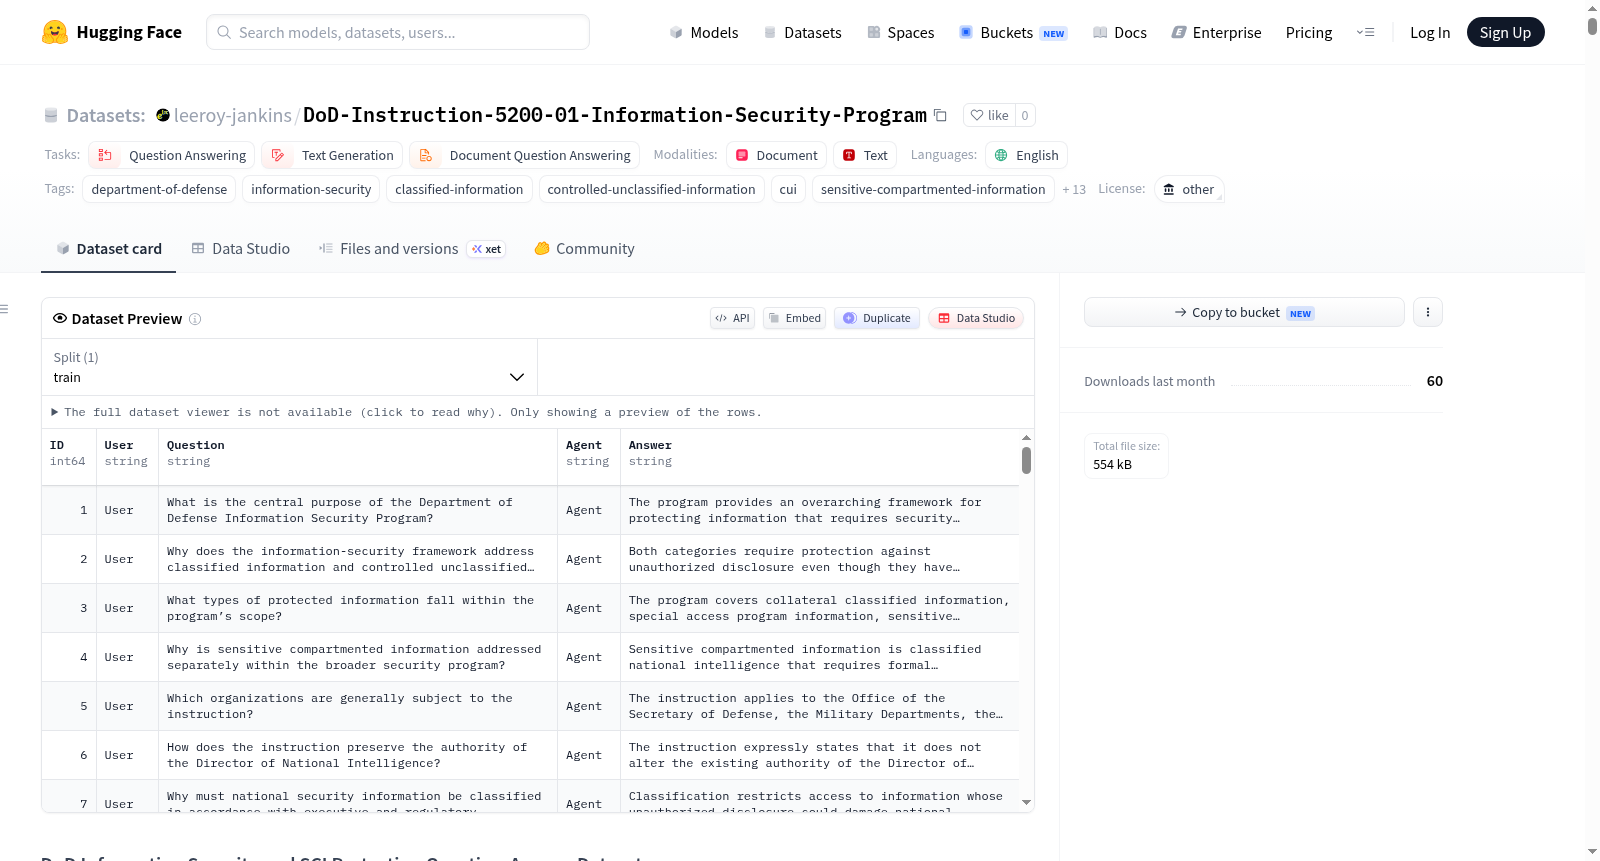Click Copy to bucket
Viewport: 1600px width, 861px height.
1244,312
